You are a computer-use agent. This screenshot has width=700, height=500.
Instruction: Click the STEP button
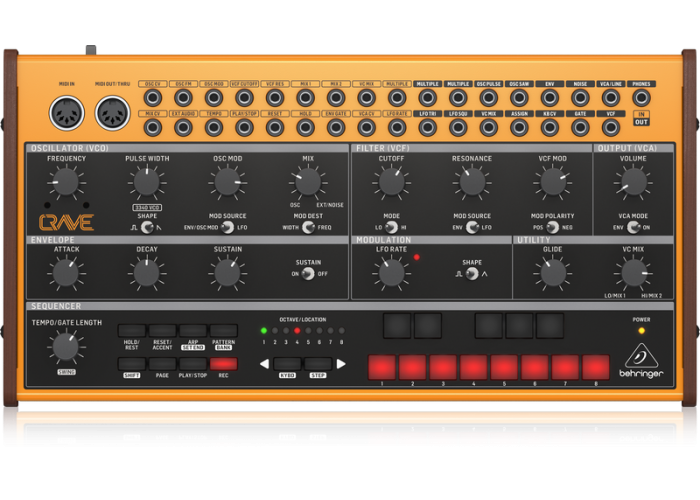318,364
